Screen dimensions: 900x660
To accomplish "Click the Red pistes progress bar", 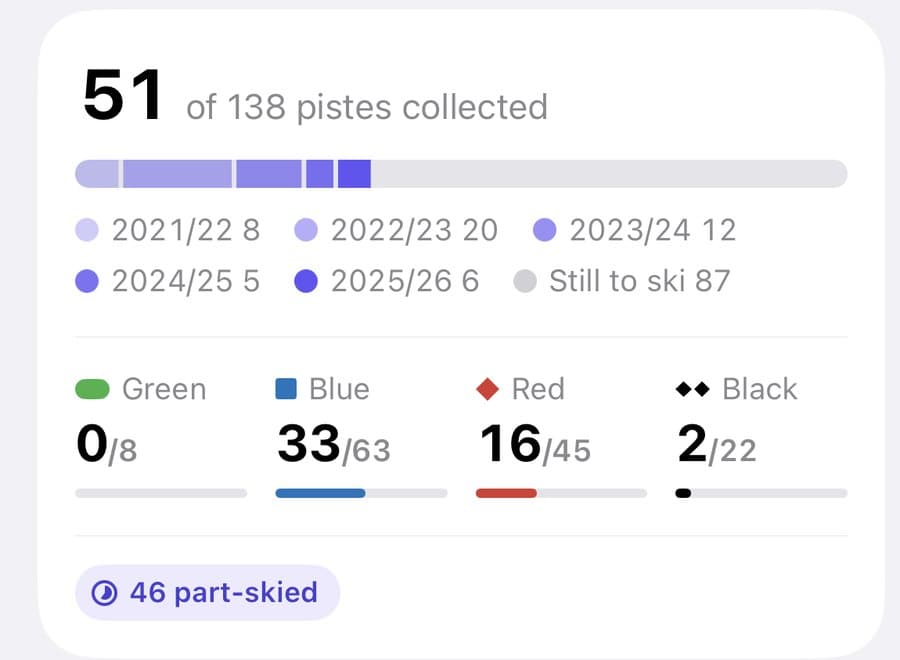I will pyautogui.click(x=561, y=493).
